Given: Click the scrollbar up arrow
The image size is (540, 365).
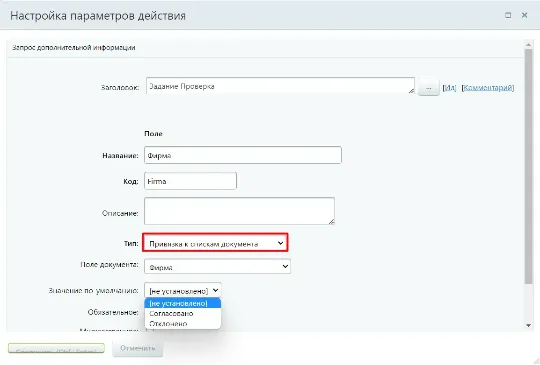Looking at the screenshot, I should (x=528, y=45).
